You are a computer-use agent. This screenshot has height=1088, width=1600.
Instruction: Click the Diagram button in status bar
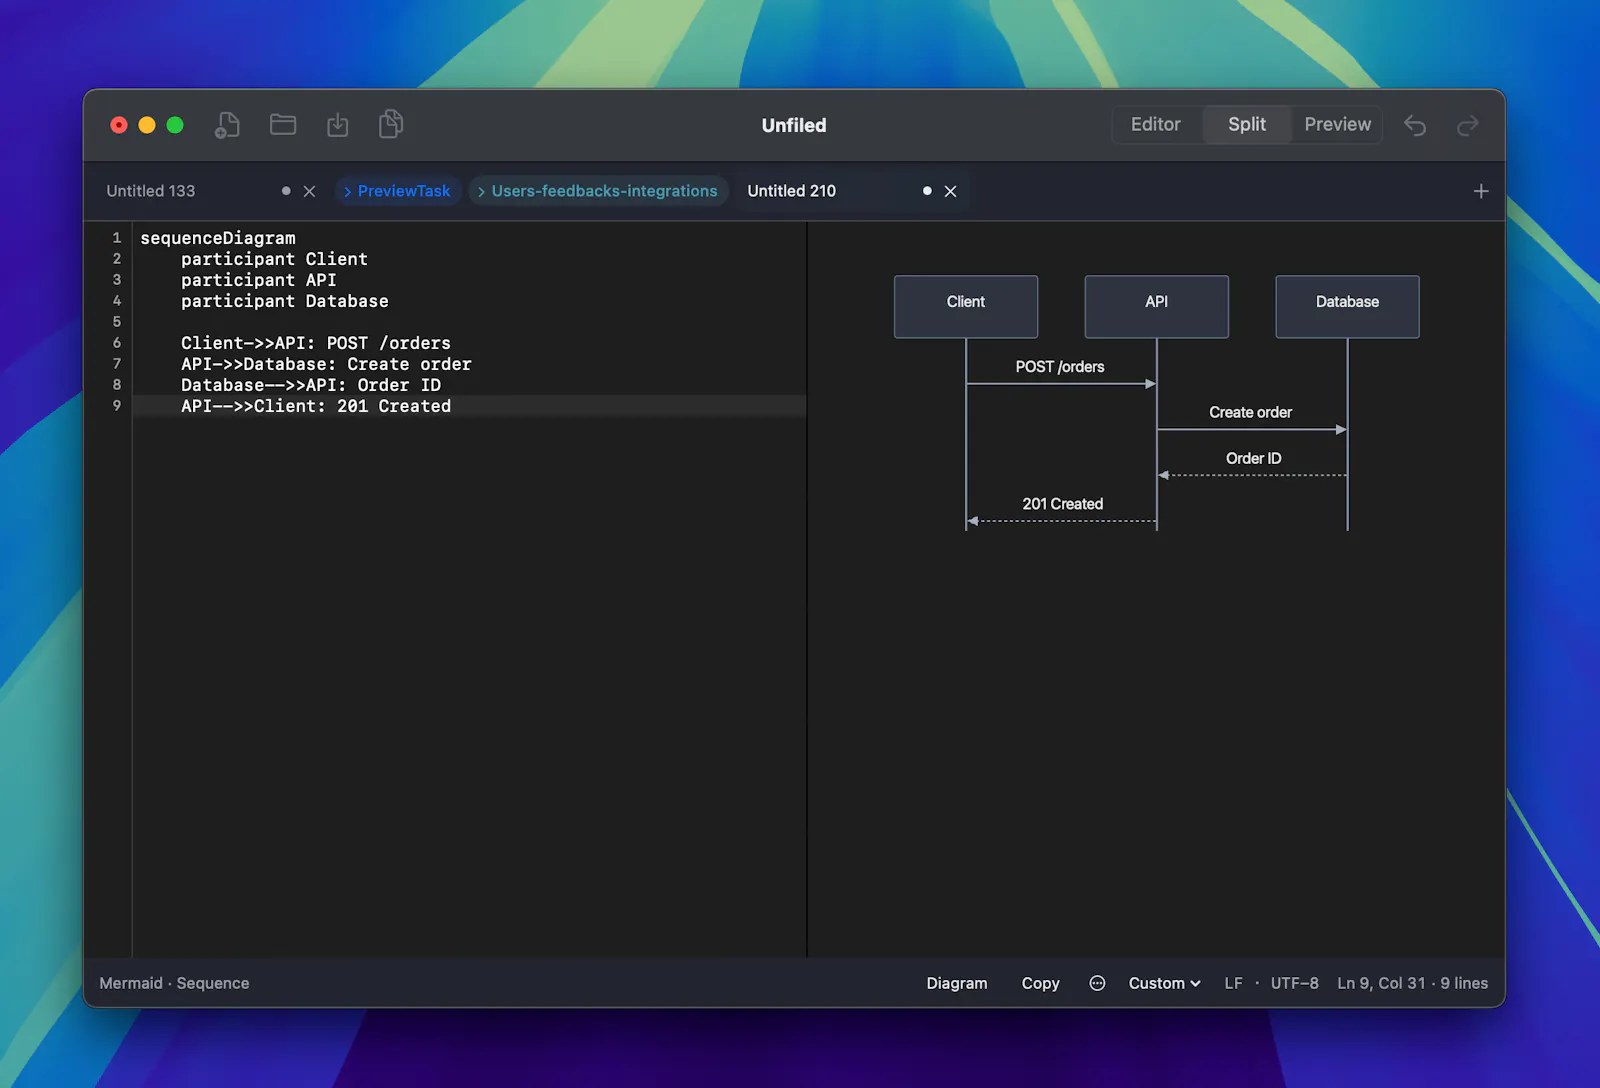[957, 983]
